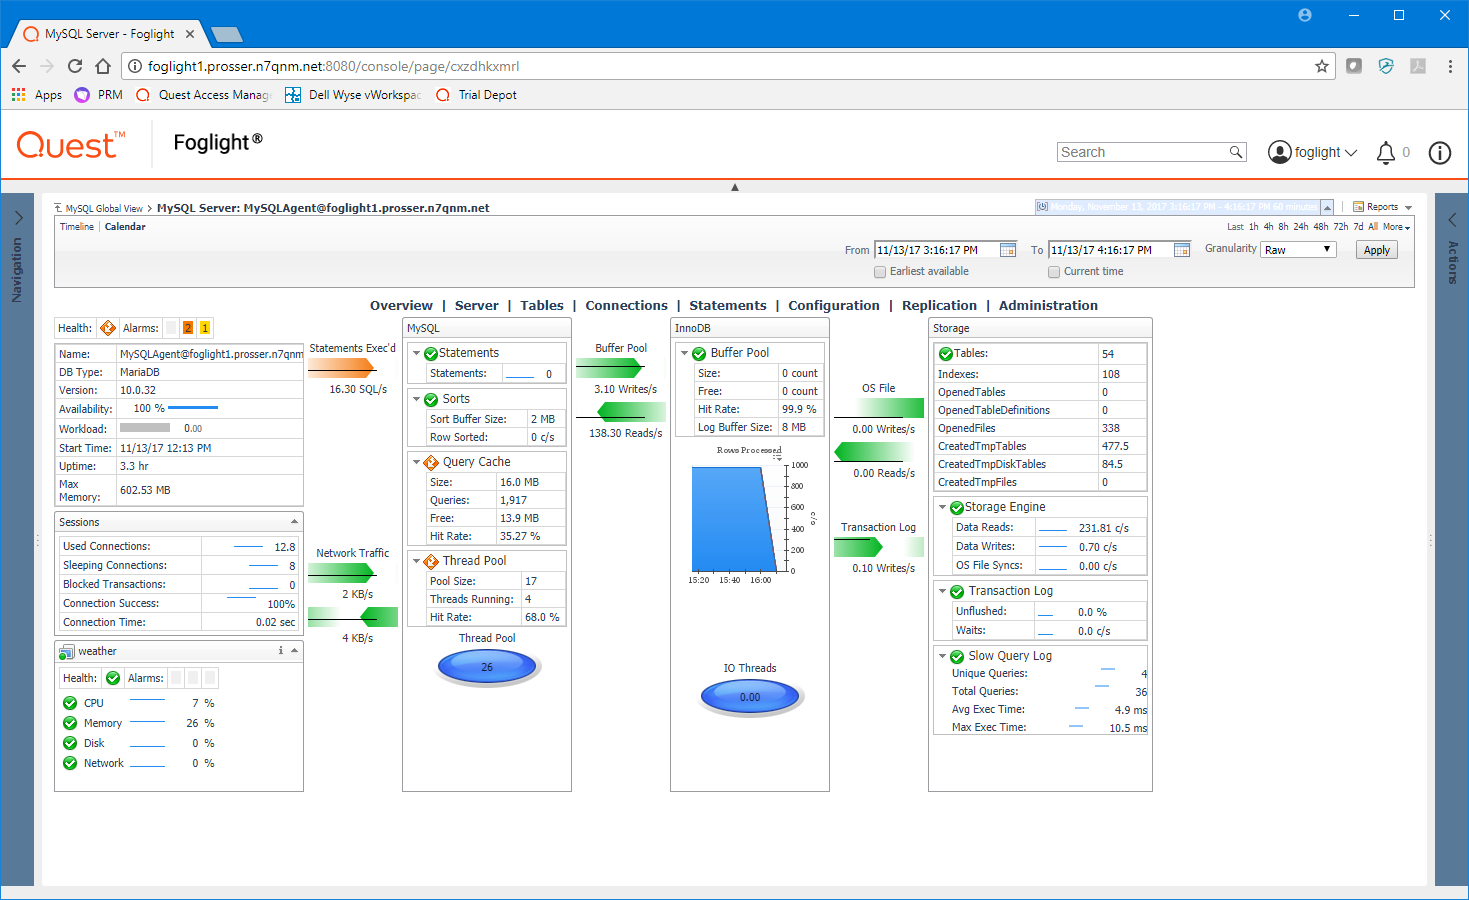Check the Current time checkbox
Screen dimensions: 1469x900
point(1054,272)
